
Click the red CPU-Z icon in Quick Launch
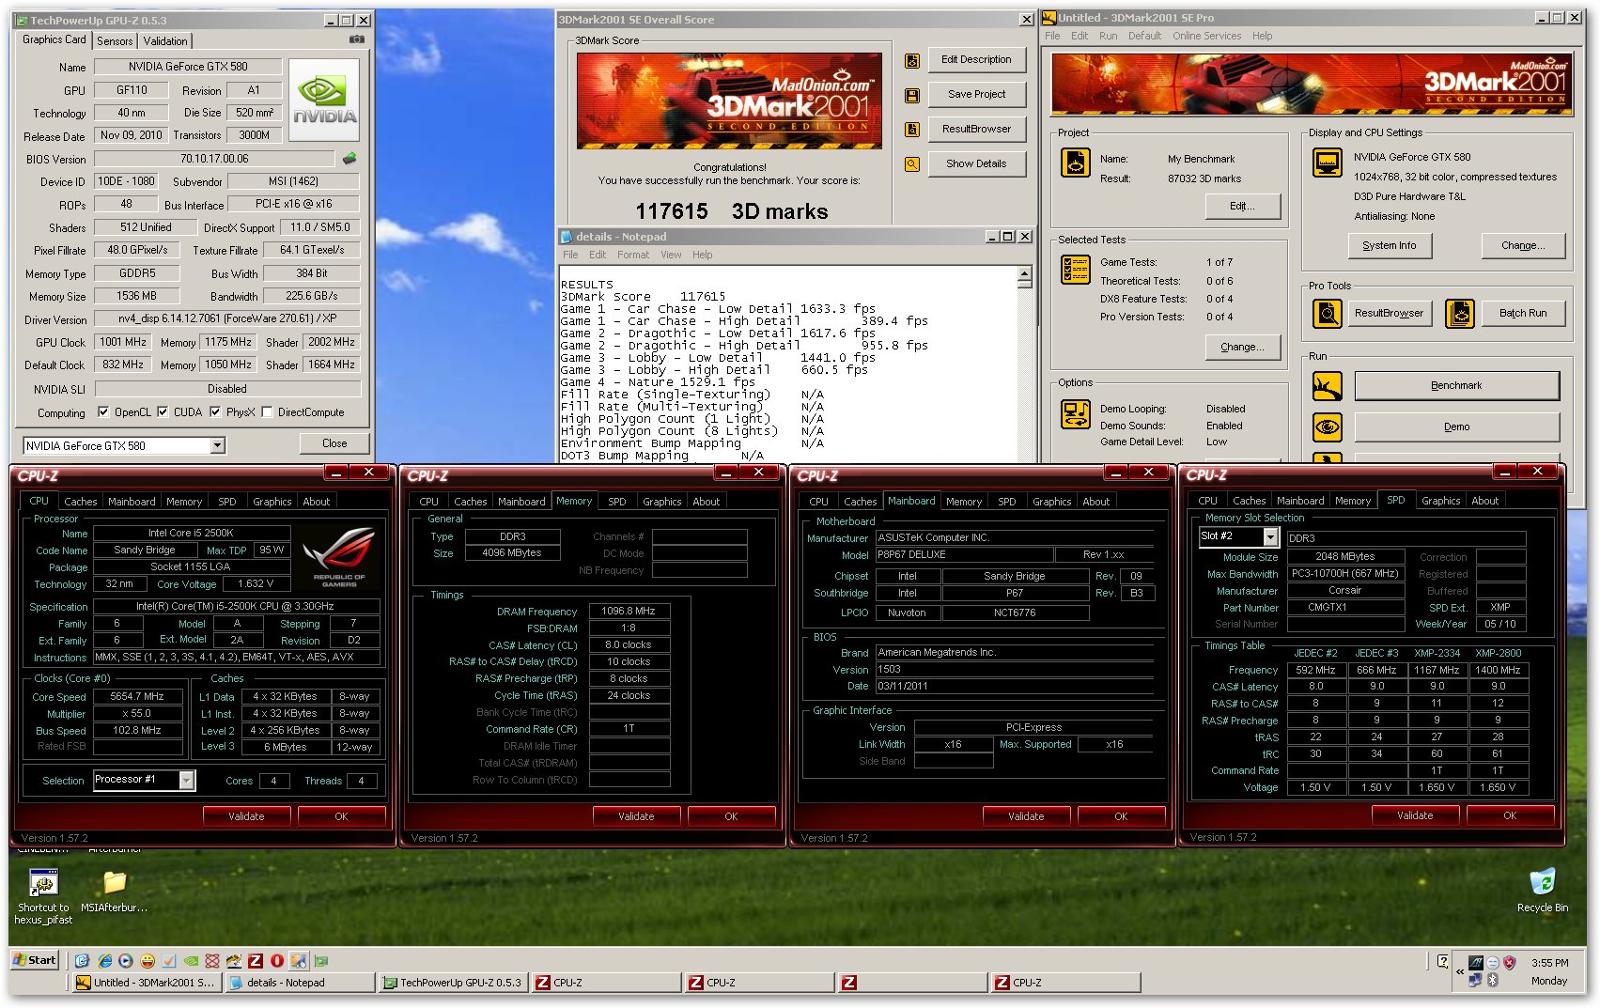pyautogui.click(x=255, y=961)
